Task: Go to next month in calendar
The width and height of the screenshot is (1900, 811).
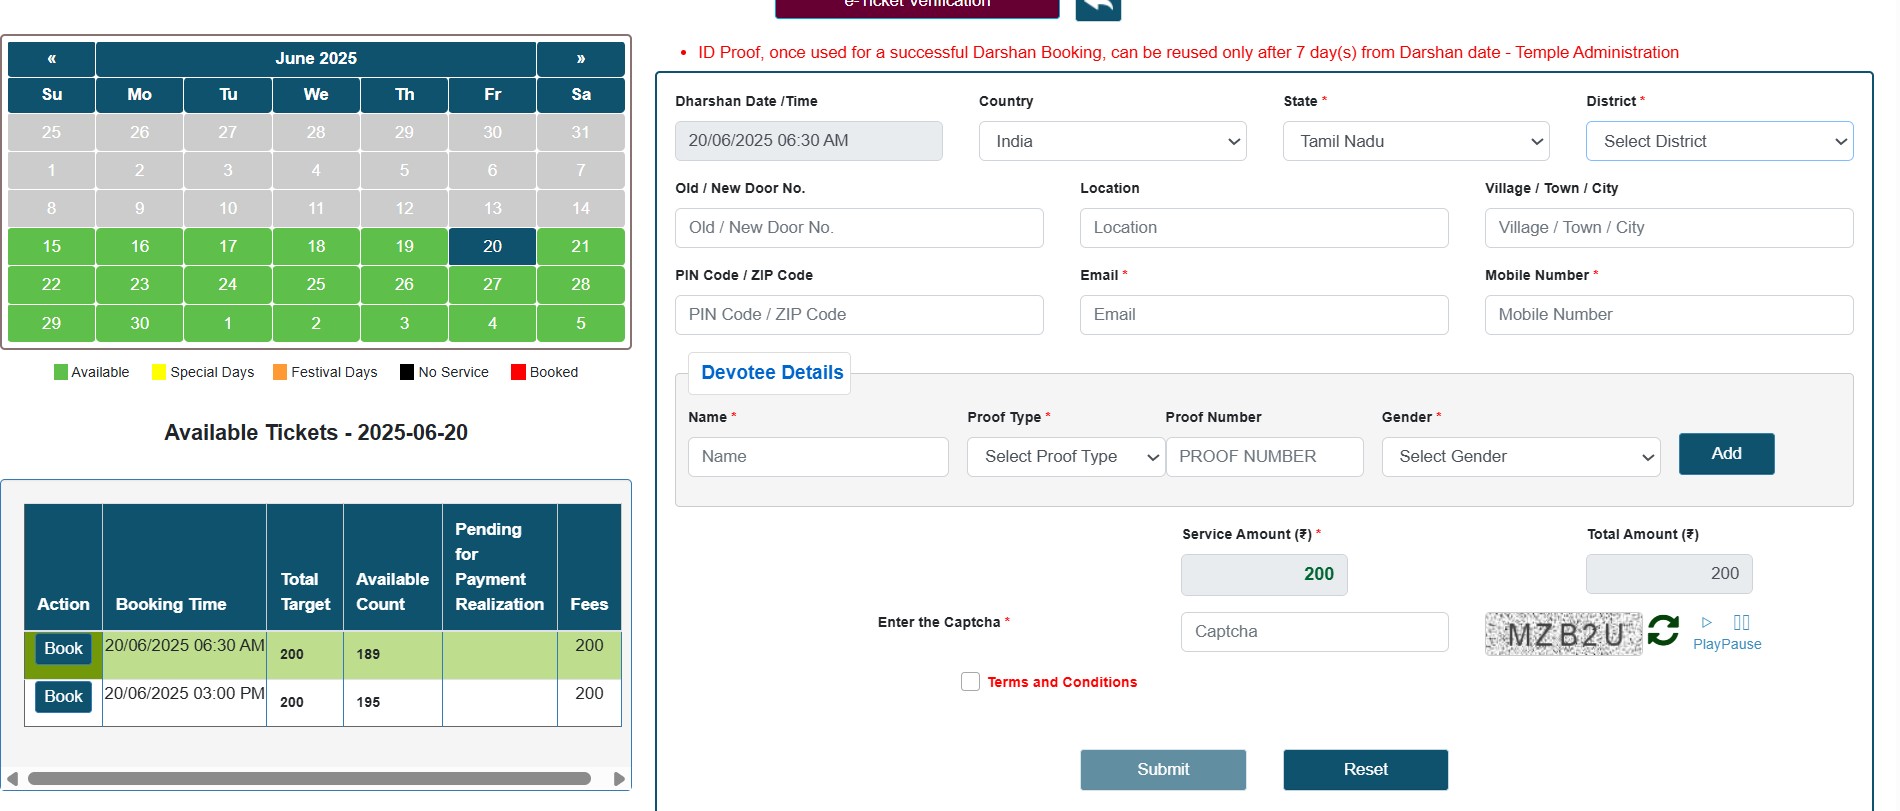Action: pos(580,59)
